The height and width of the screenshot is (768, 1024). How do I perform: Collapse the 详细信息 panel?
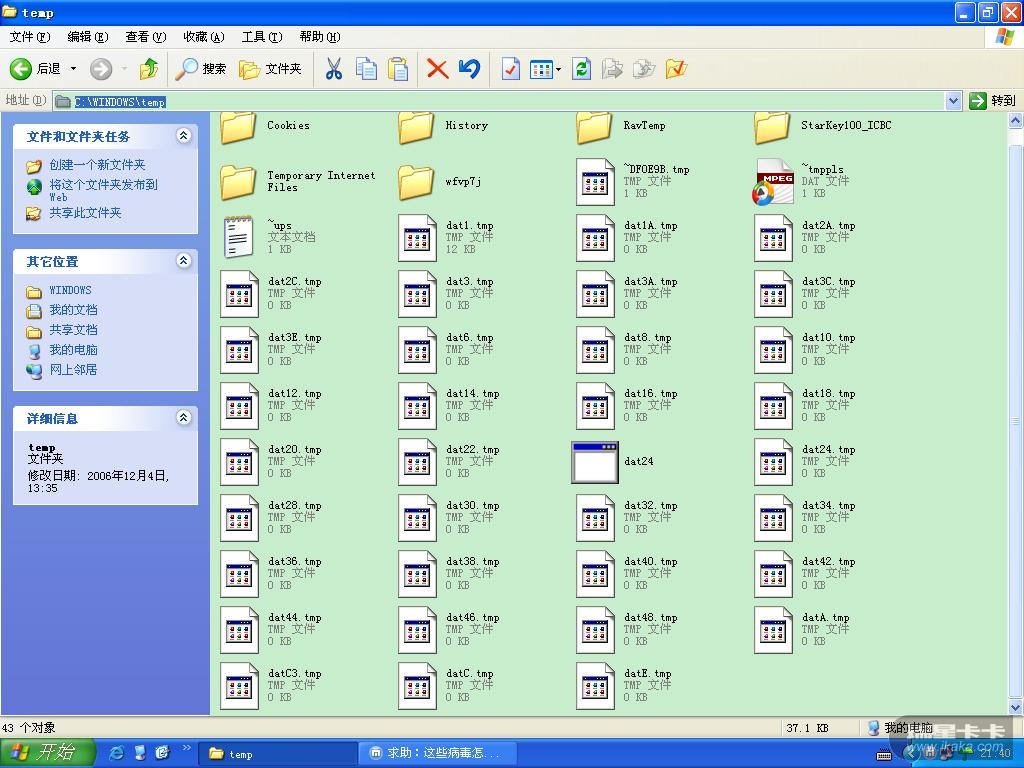point(183,418)
